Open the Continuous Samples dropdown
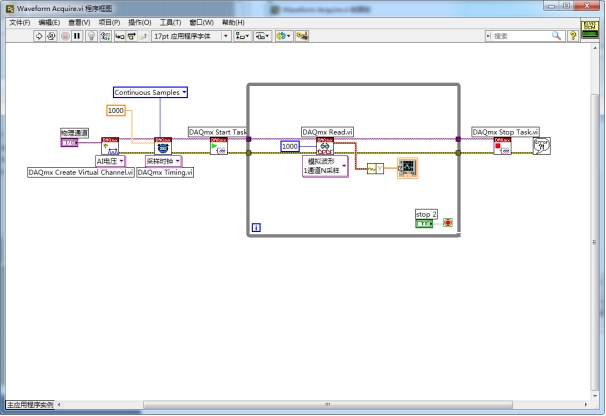Viewport: 606px width, 416px height. pyautogui.click(x=150, y=92)
